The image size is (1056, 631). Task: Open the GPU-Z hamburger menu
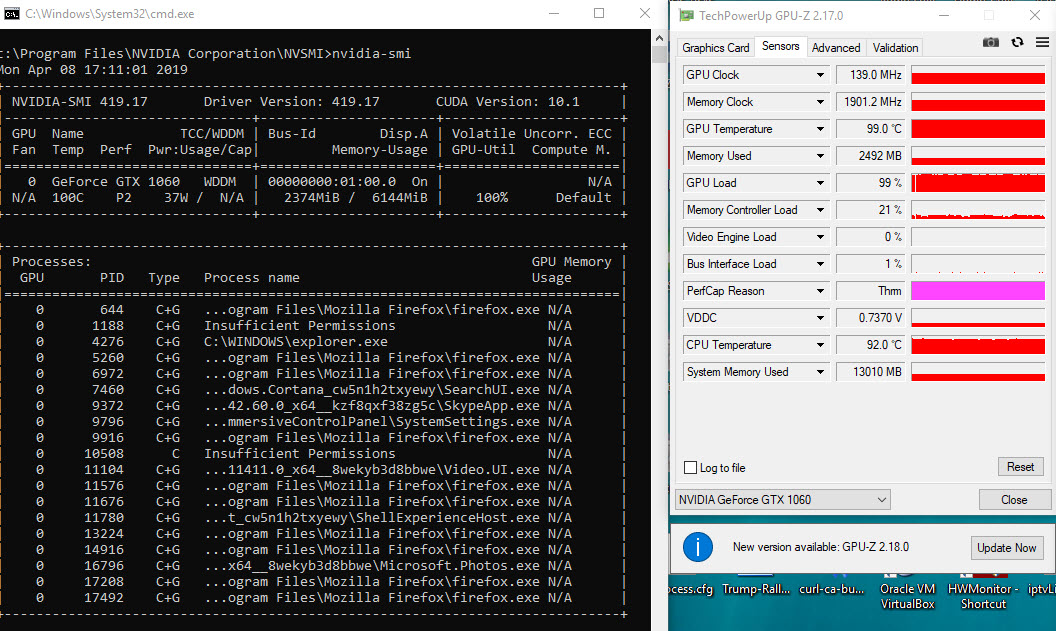coord(1042,42)
